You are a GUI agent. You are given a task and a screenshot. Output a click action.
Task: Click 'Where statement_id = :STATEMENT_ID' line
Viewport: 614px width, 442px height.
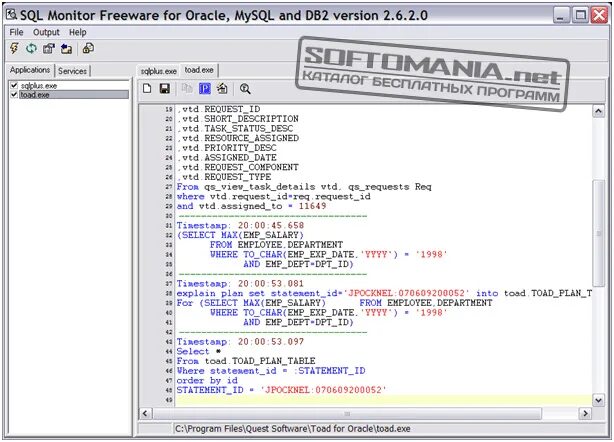[271, 371]
